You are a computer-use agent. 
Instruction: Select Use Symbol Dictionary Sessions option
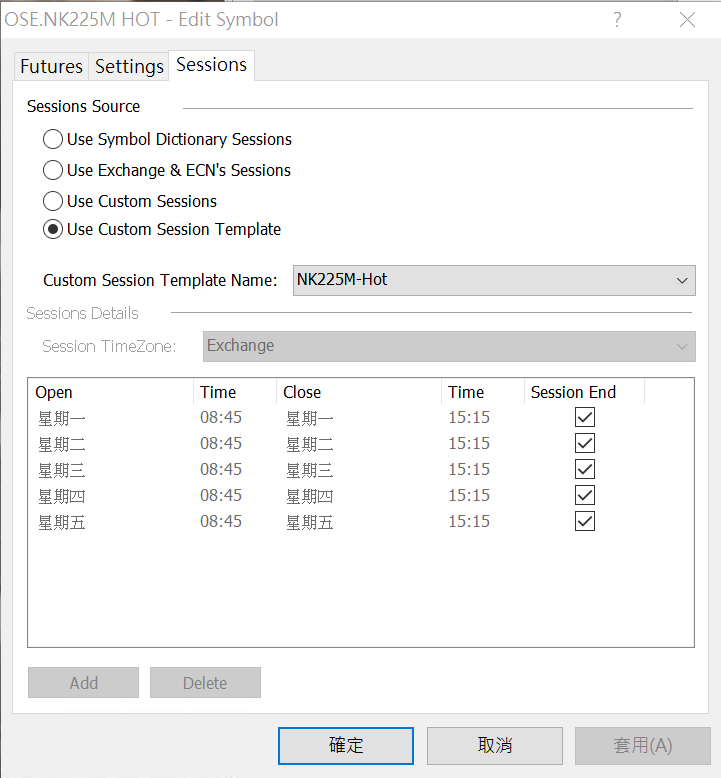(52, 139)
